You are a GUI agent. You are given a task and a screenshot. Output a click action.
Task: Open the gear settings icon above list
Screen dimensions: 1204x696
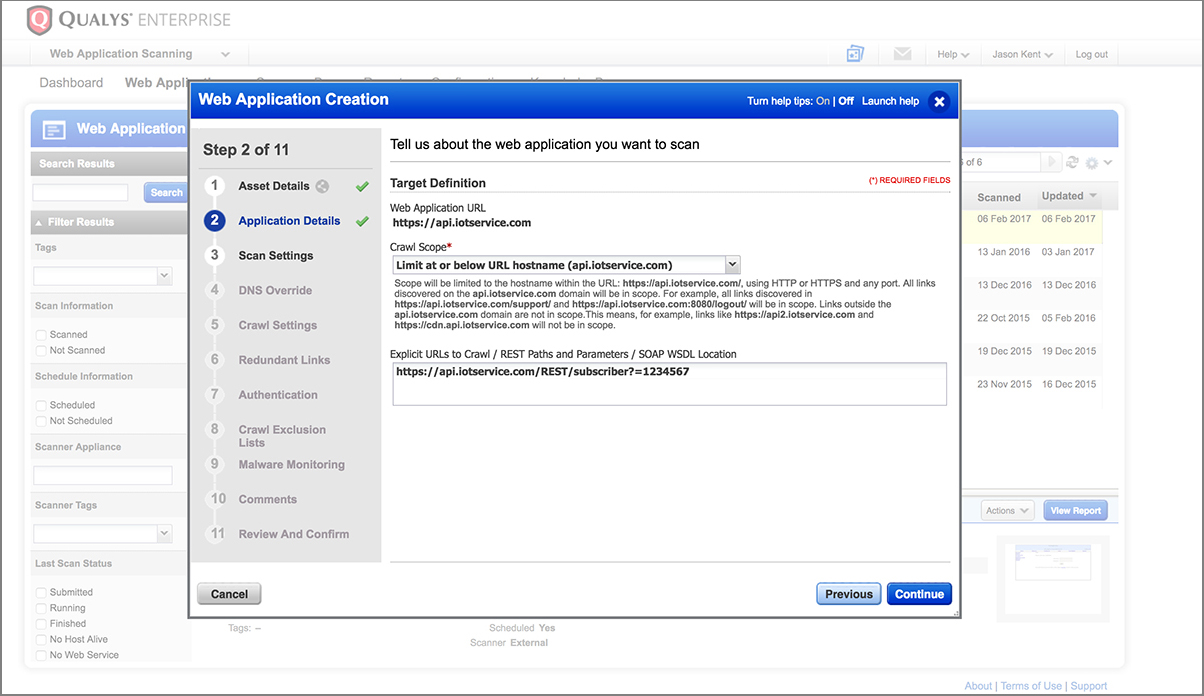click(x=1092, y=162)
